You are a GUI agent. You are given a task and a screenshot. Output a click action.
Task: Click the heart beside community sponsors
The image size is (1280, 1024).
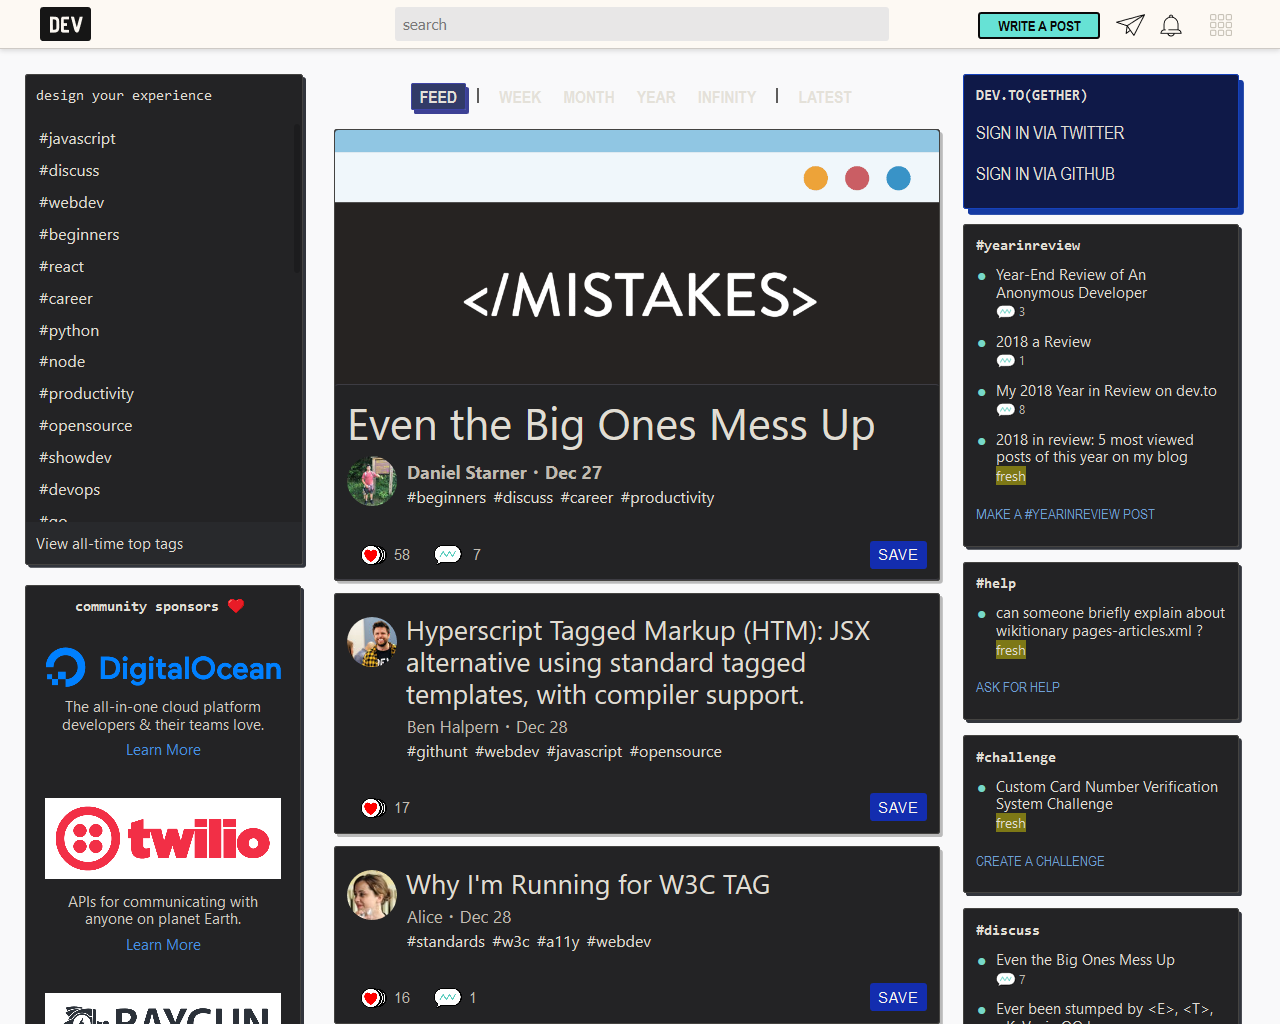(234, 605)
